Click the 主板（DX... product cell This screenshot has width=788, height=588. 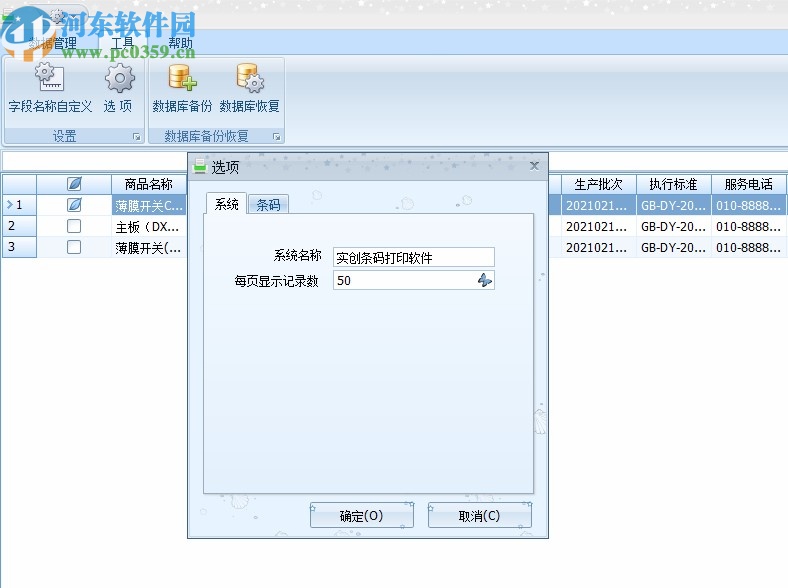pos(149,227)
